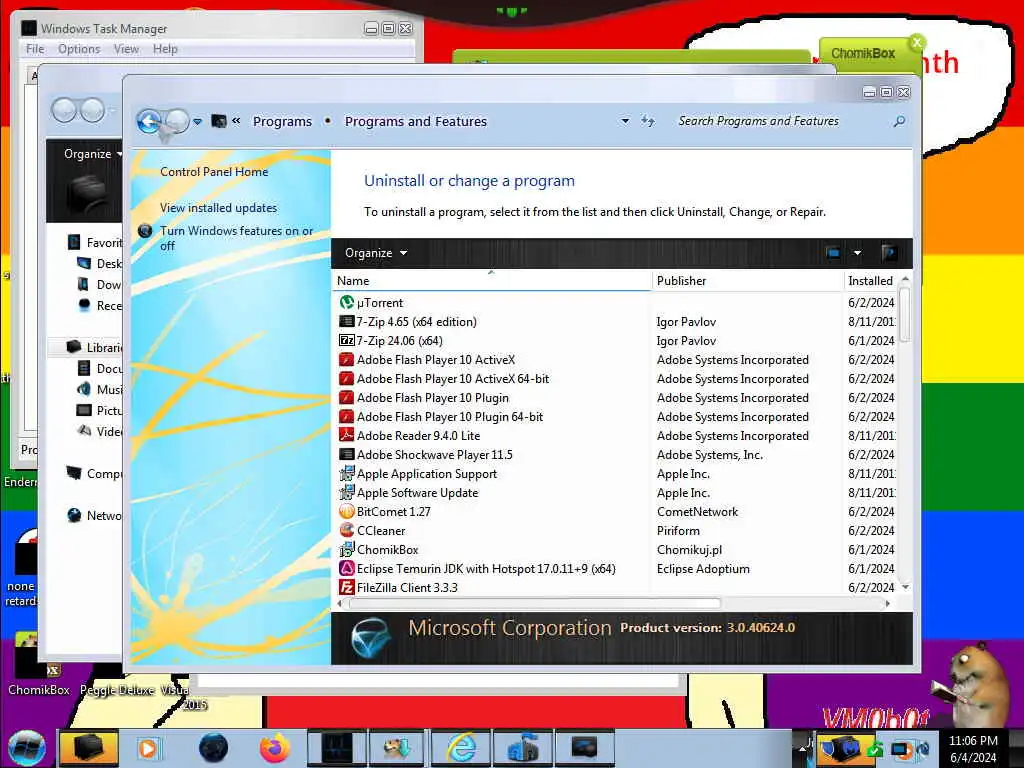Hit the search magnifier icon
Screen dimensions: 1024x768
[x=899, y=121]
